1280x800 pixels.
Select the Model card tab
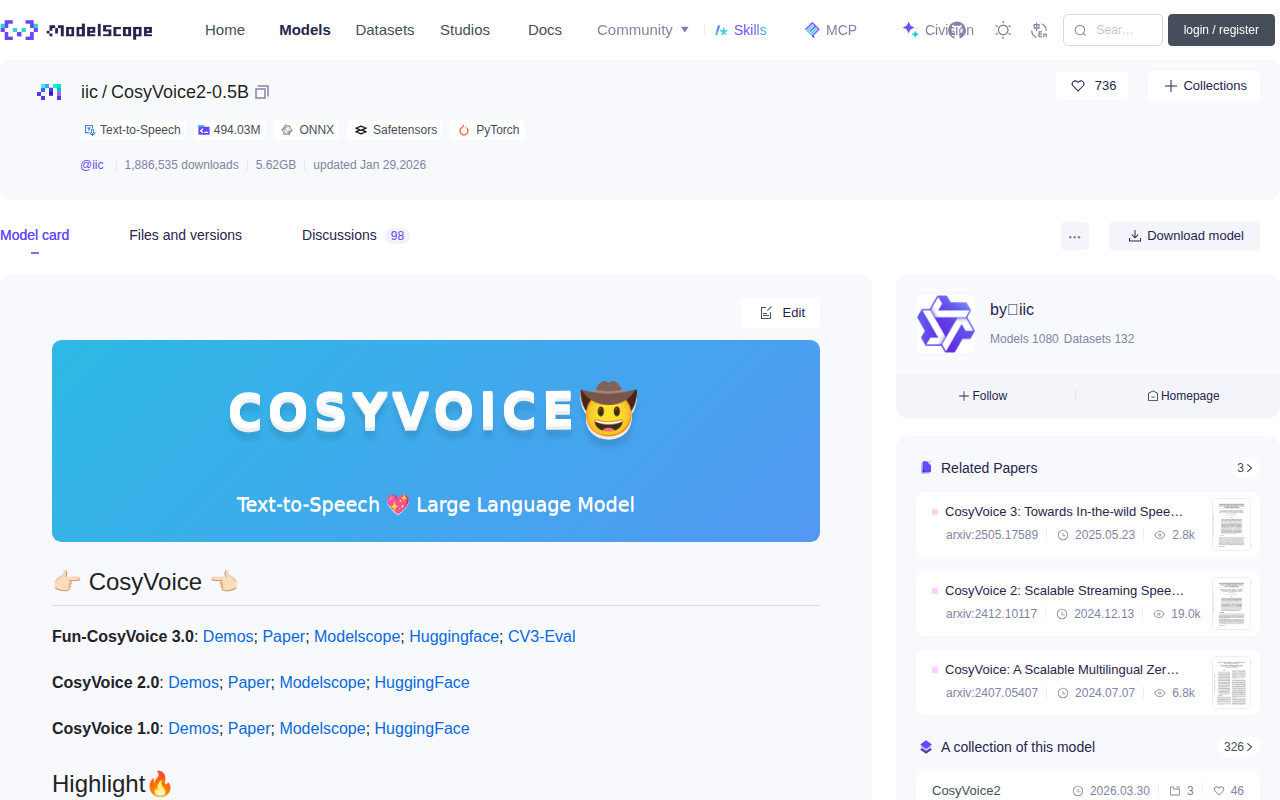tap(35, 235)
